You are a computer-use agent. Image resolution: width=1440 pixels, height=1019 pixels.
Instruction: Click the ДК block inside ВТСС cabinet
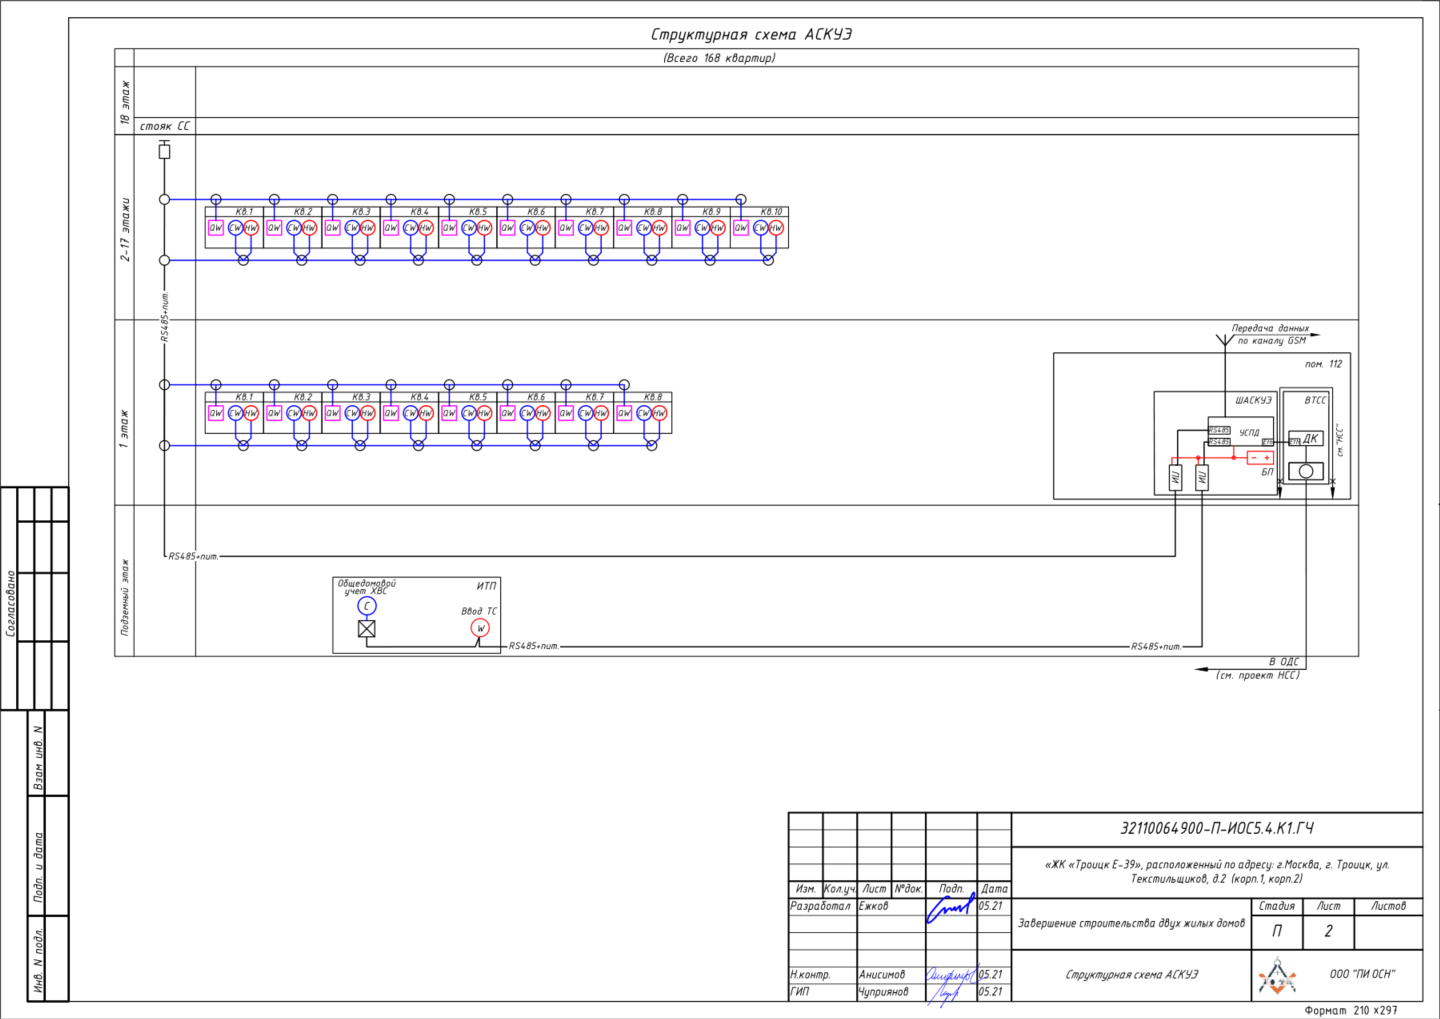(x=1306, y=438)
